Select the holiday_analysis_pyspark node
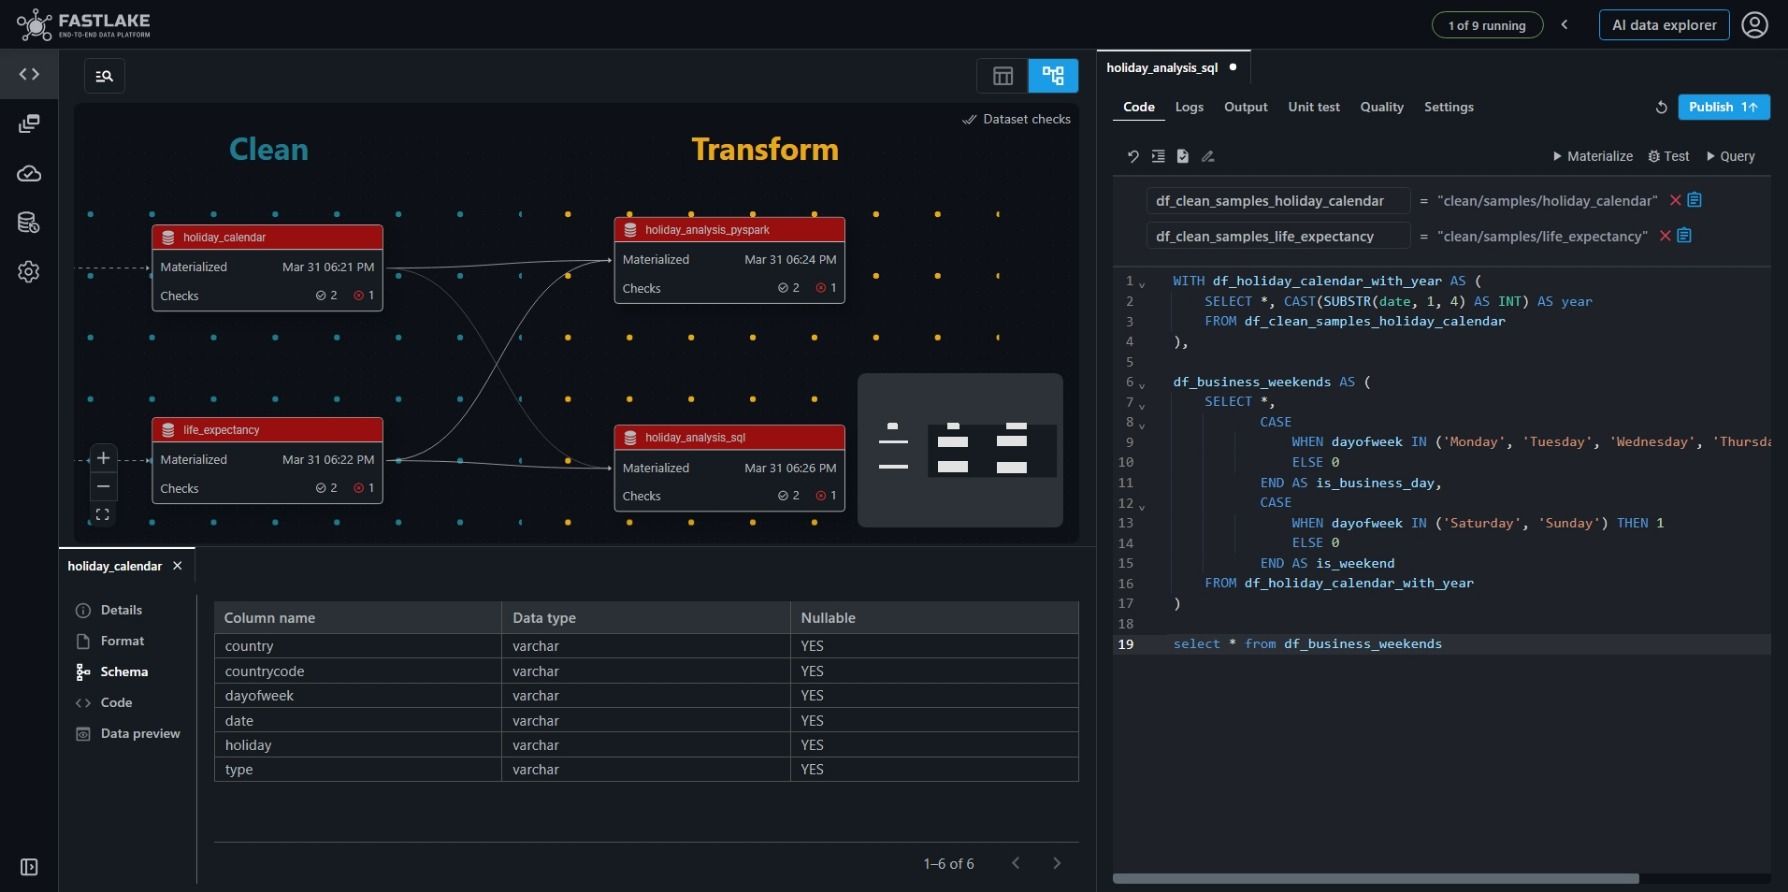This screenshot has height=892, width=1788. [729, 260]
